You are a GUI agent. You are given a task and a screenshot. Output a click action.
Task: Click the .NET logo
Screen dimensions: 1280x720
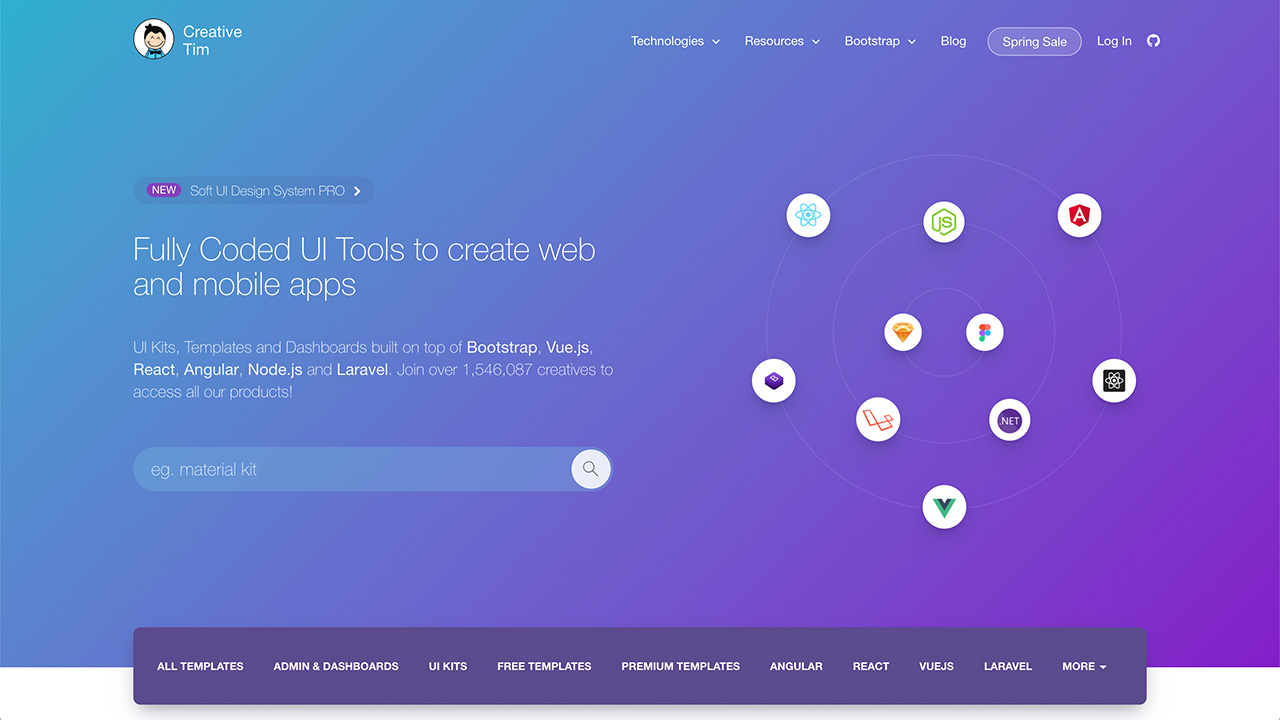[1010, 421]
